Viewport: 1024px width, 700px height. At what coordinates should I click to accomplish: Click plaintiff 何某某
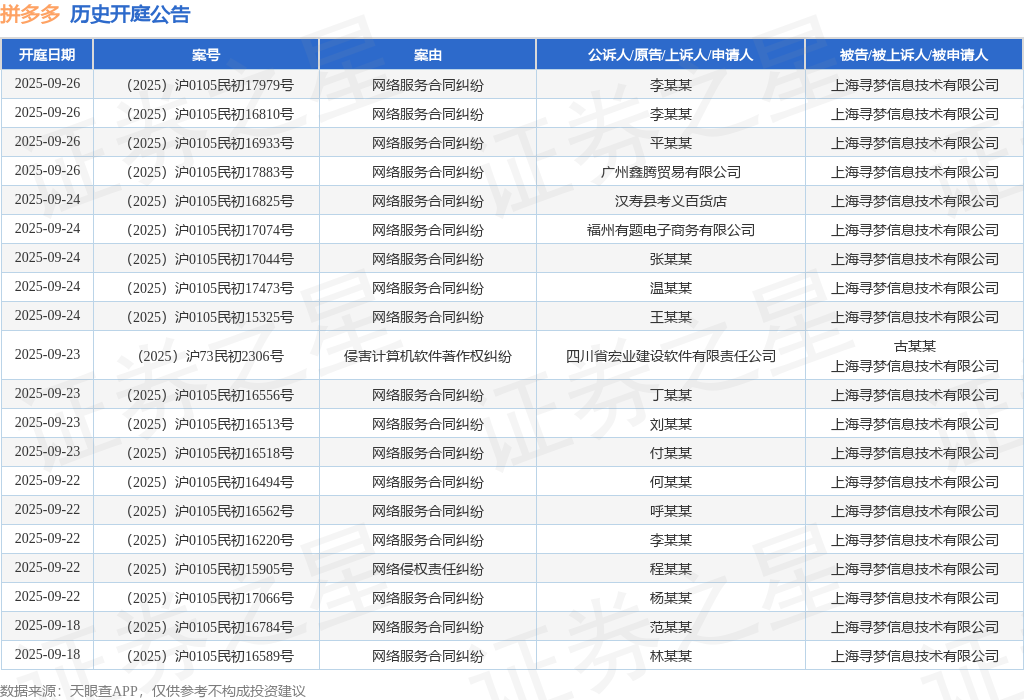671,482
